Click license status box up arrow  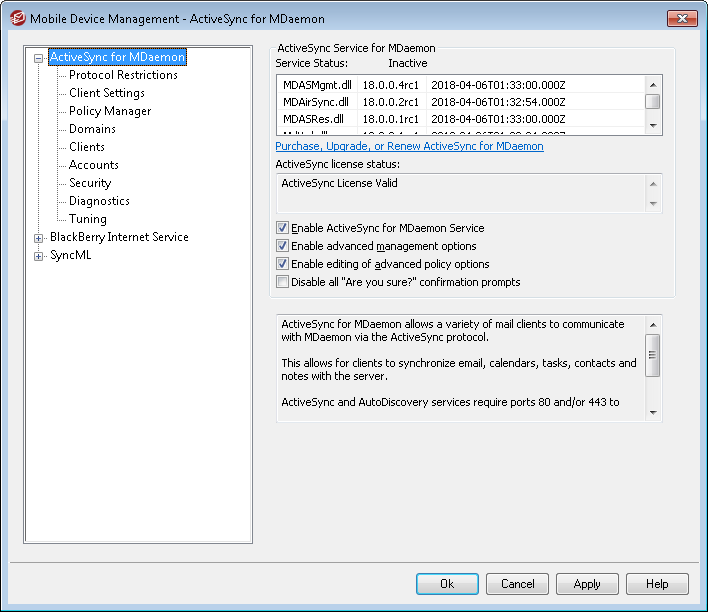pos(653,184)
